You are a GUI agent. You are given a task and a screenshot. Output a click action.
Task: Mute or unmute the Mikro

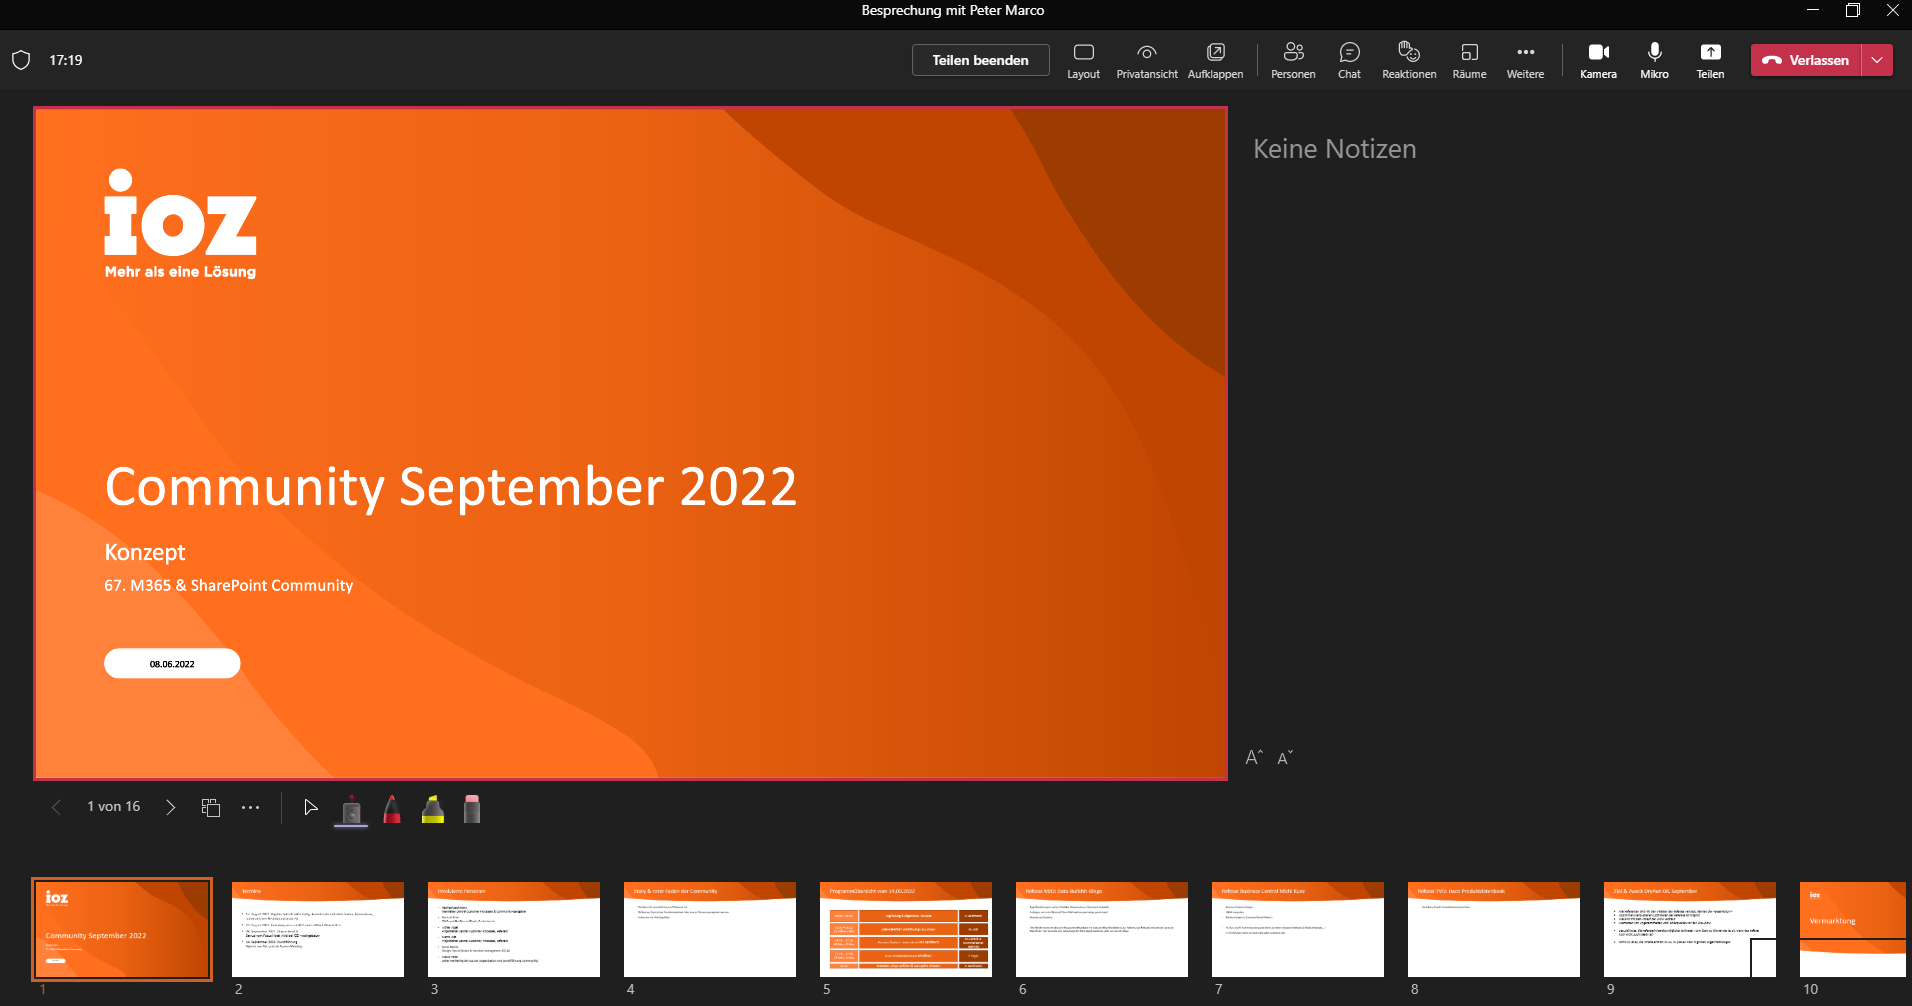tap(1654, 60)
